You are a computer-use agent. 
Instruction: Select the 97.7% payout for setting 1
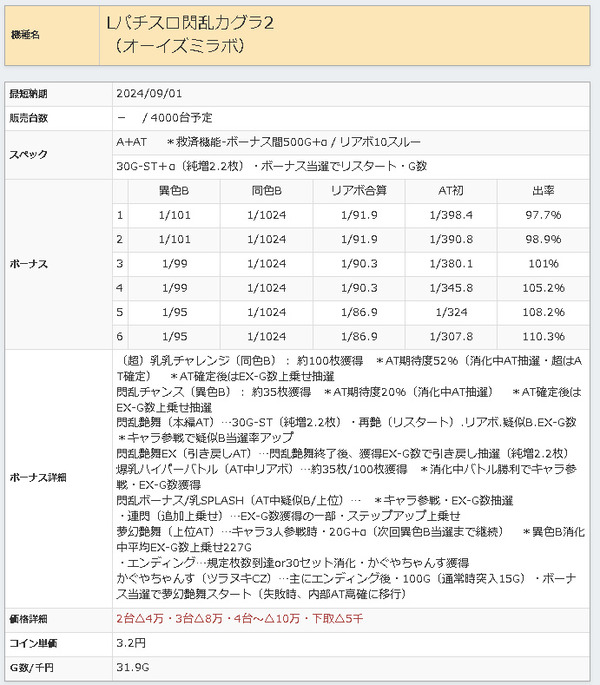(x=543, y=215)
